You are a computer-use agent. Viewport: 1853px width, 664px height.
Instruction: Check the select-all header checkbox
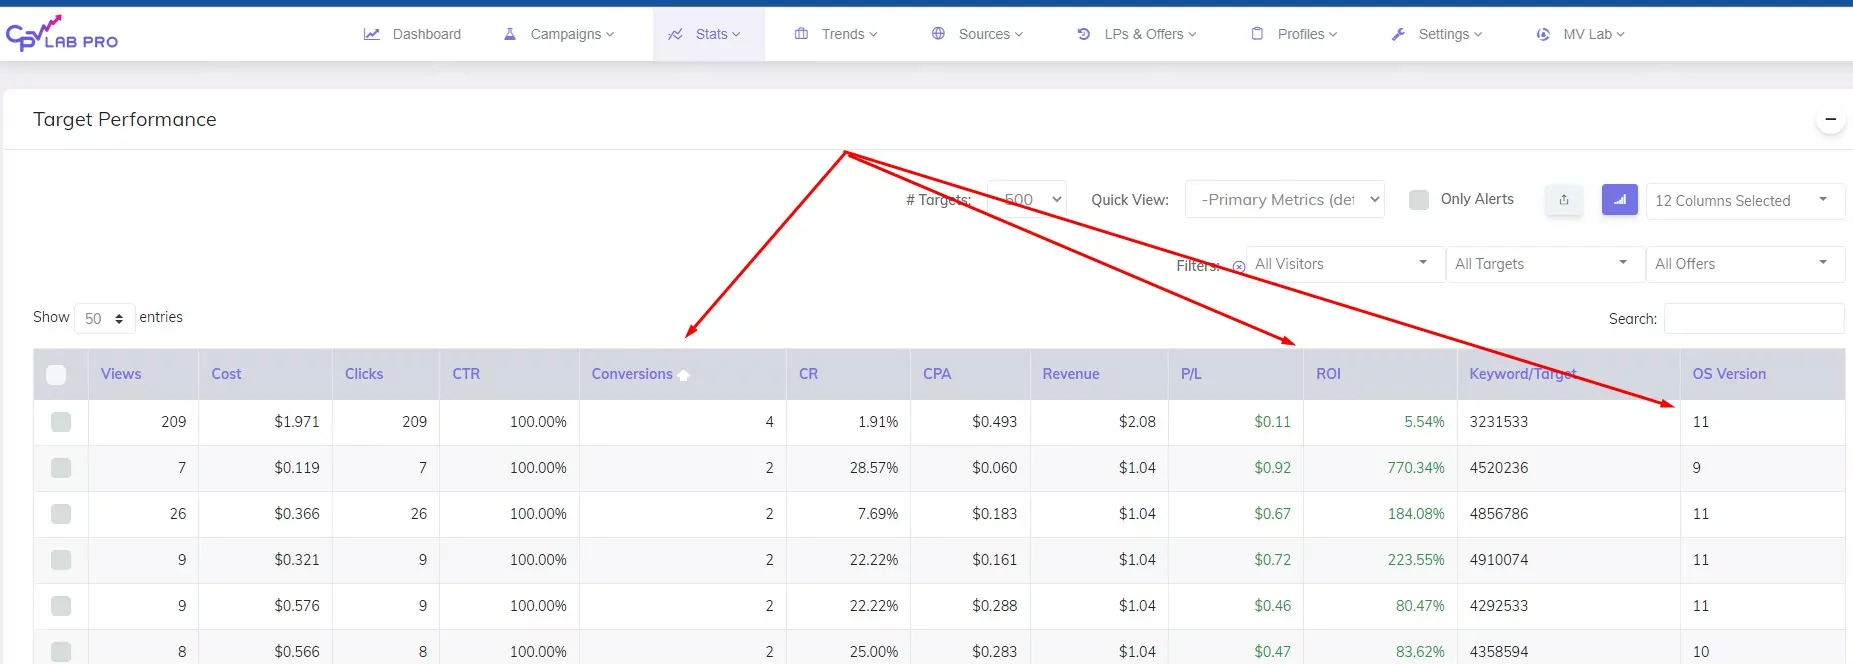[57, 375]
